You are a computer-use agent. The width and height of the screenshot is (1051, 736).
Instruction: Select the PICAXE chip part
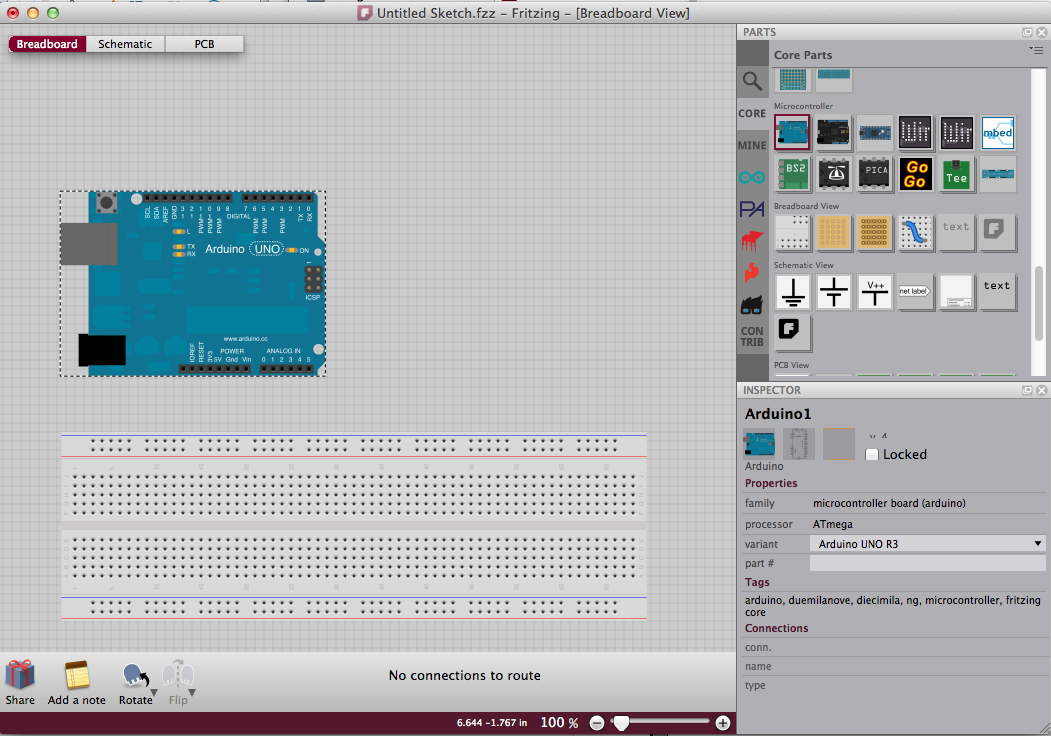coord(875,174)
